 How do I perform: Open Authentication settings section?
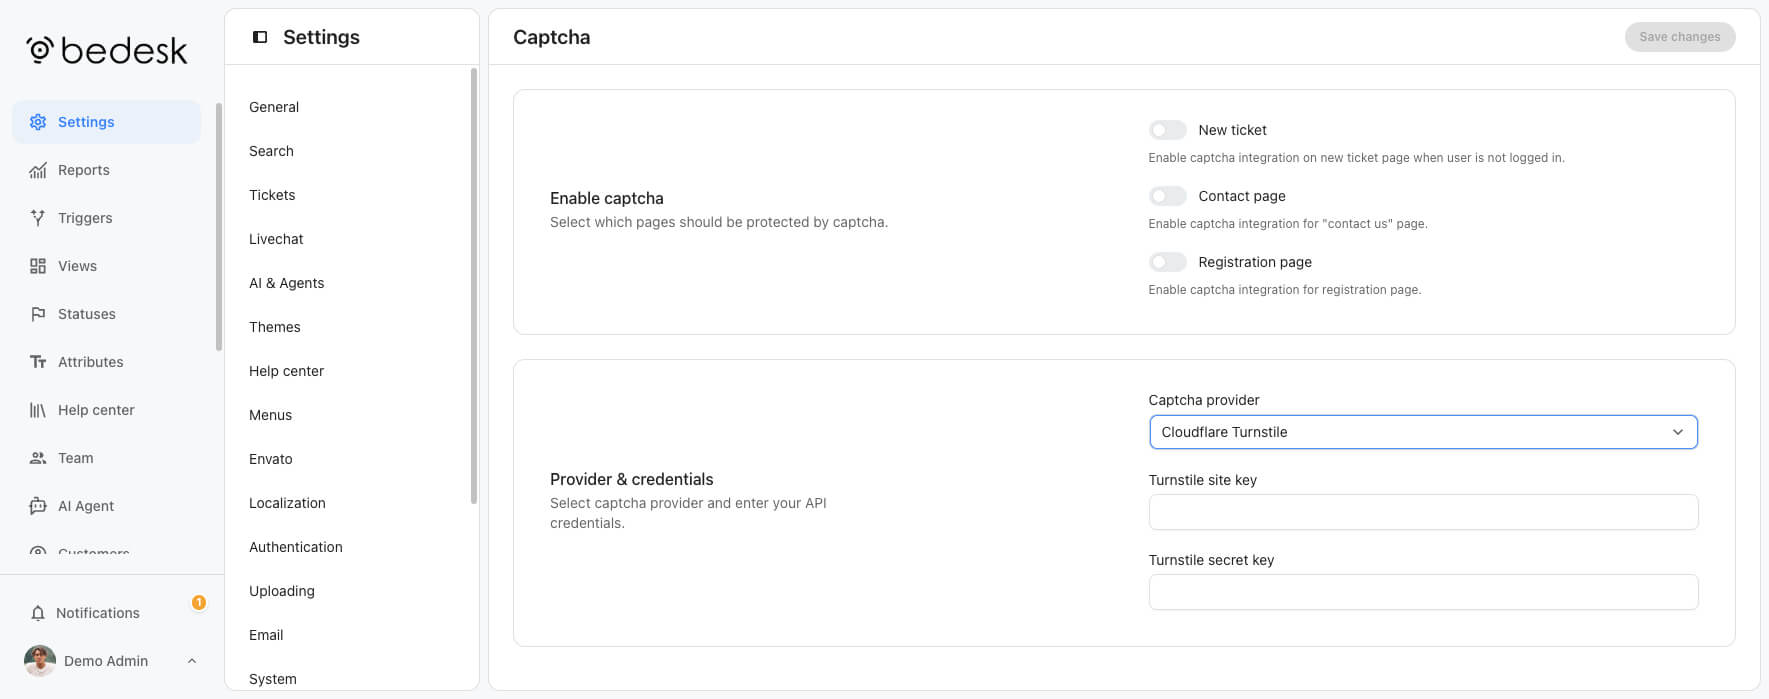click(x=296, y=547)
